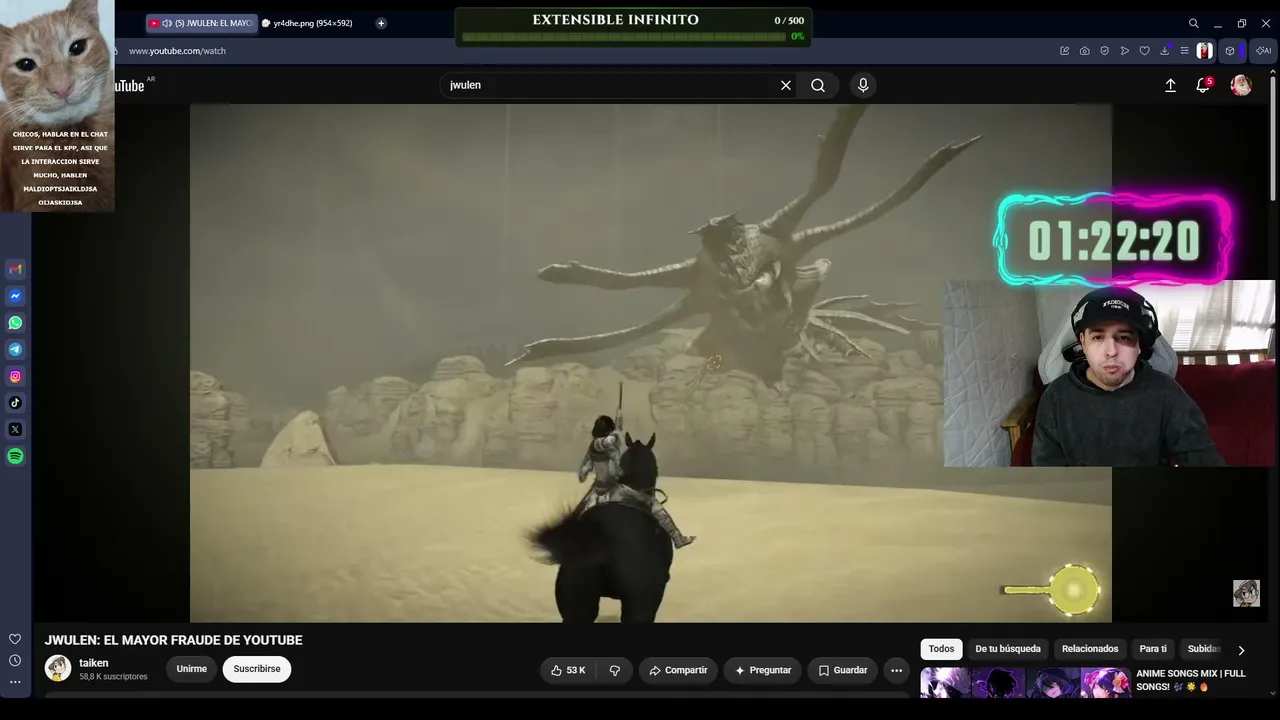The height and width of the screenshot is (720, 1280).
Task: Mute the audio on the JWULEN tab
Action: click(167, 23)
